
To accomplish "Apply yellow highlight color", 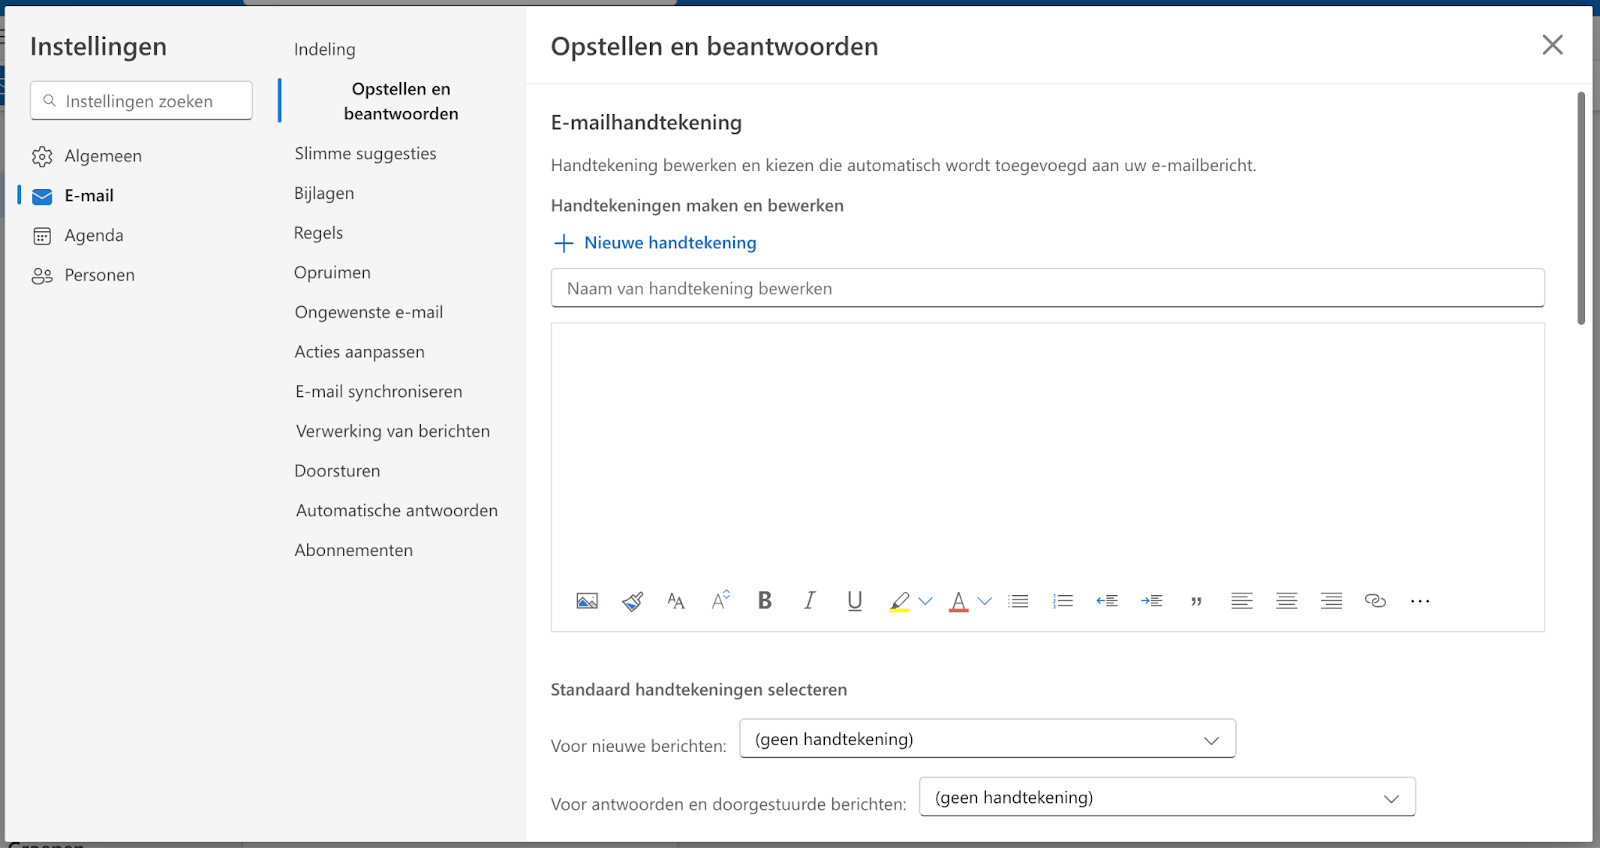I will point(900,601).
